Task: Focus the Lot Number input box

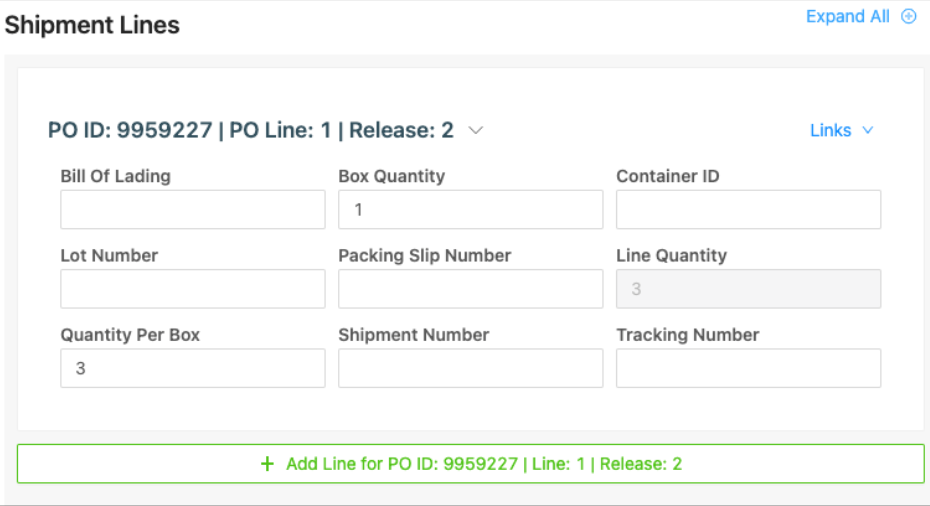Action: (193, 289)
